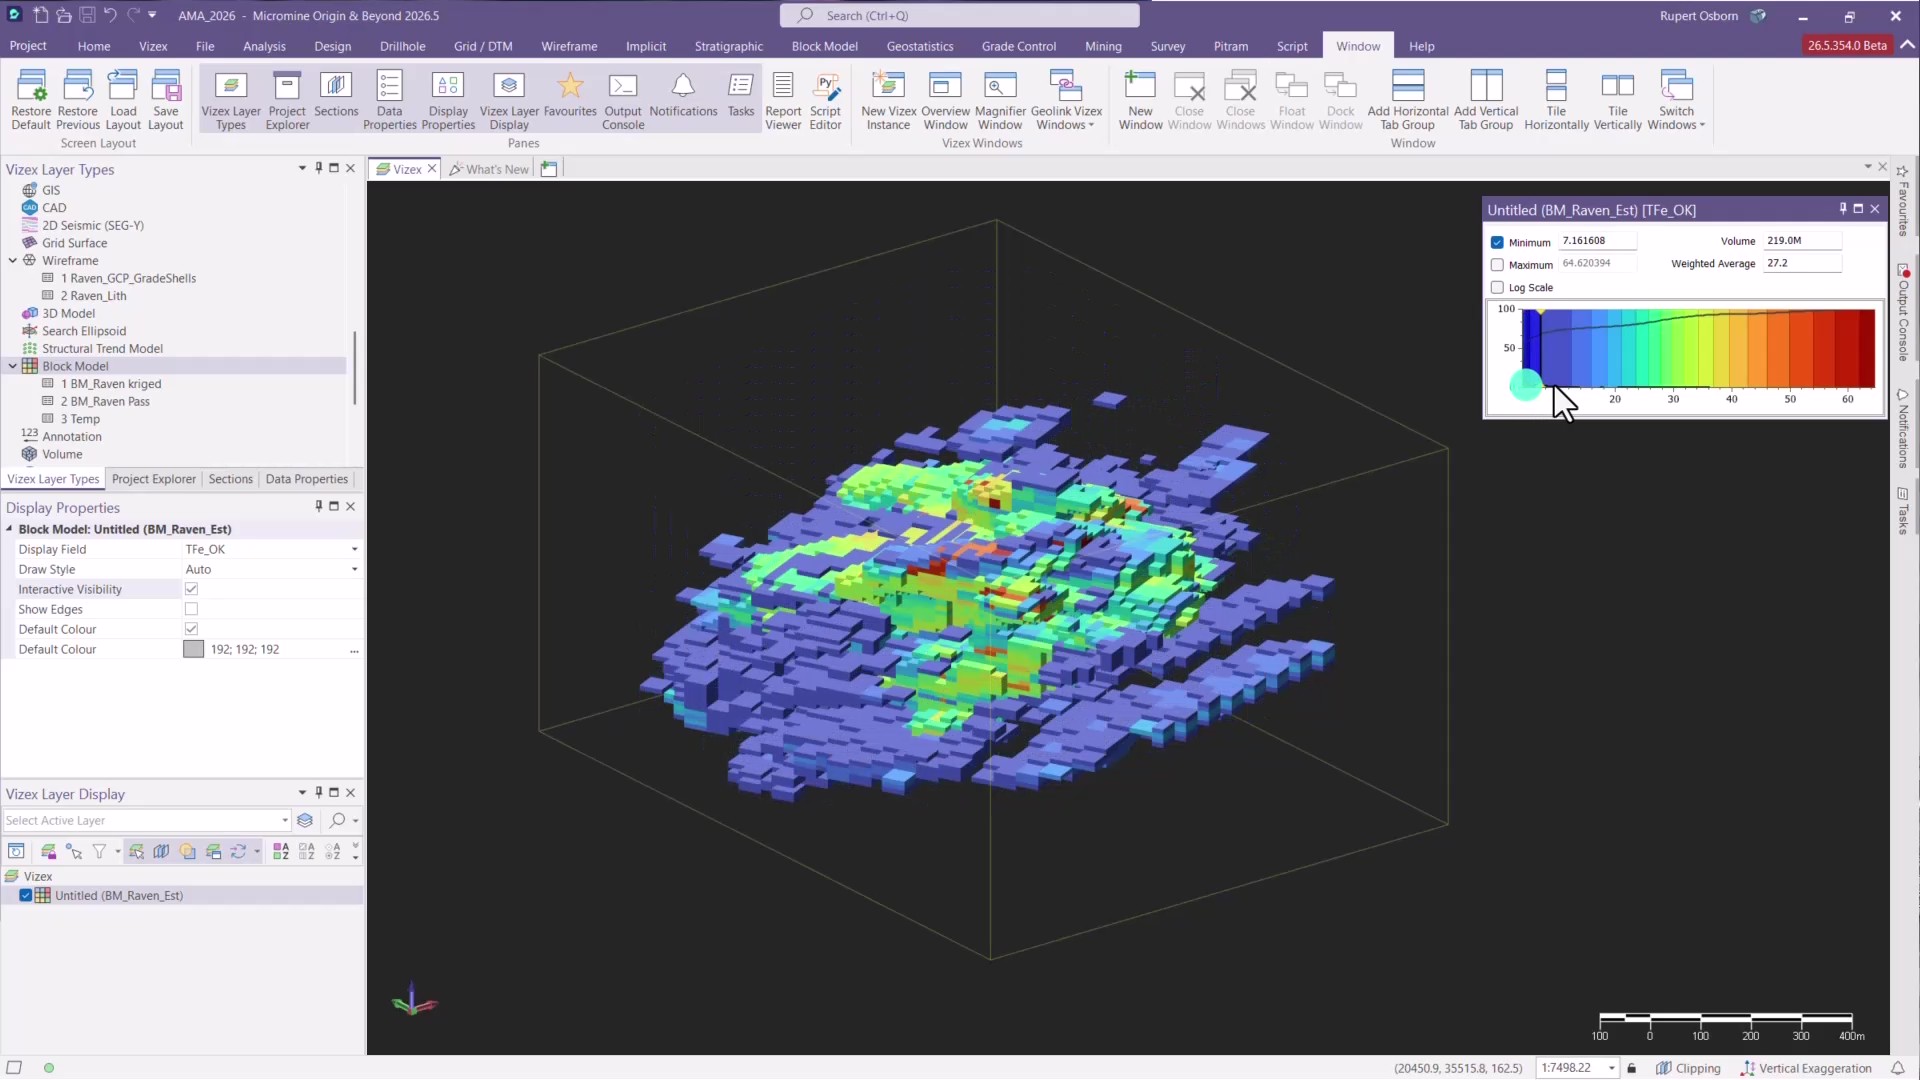1920x1080 pixels.
Task: Collapse the Block Model tree node
Action: point(13,367)
